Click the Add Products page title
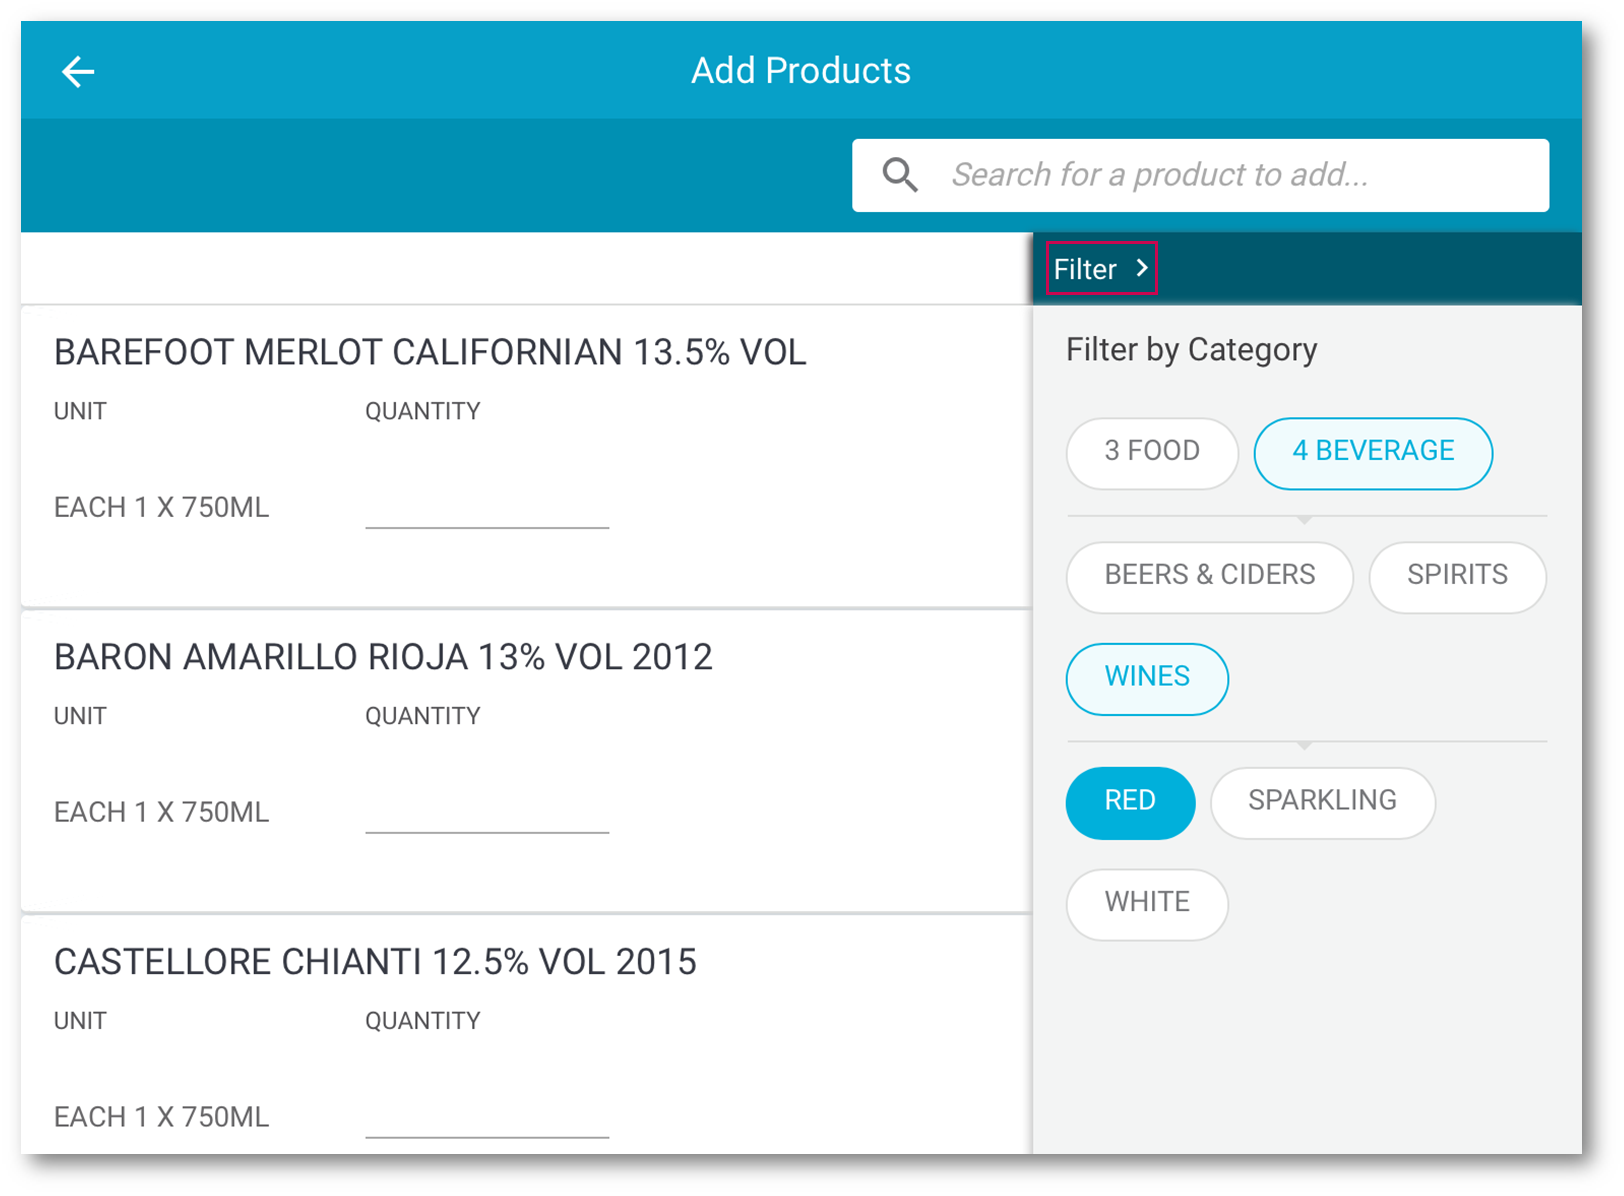 800,71
